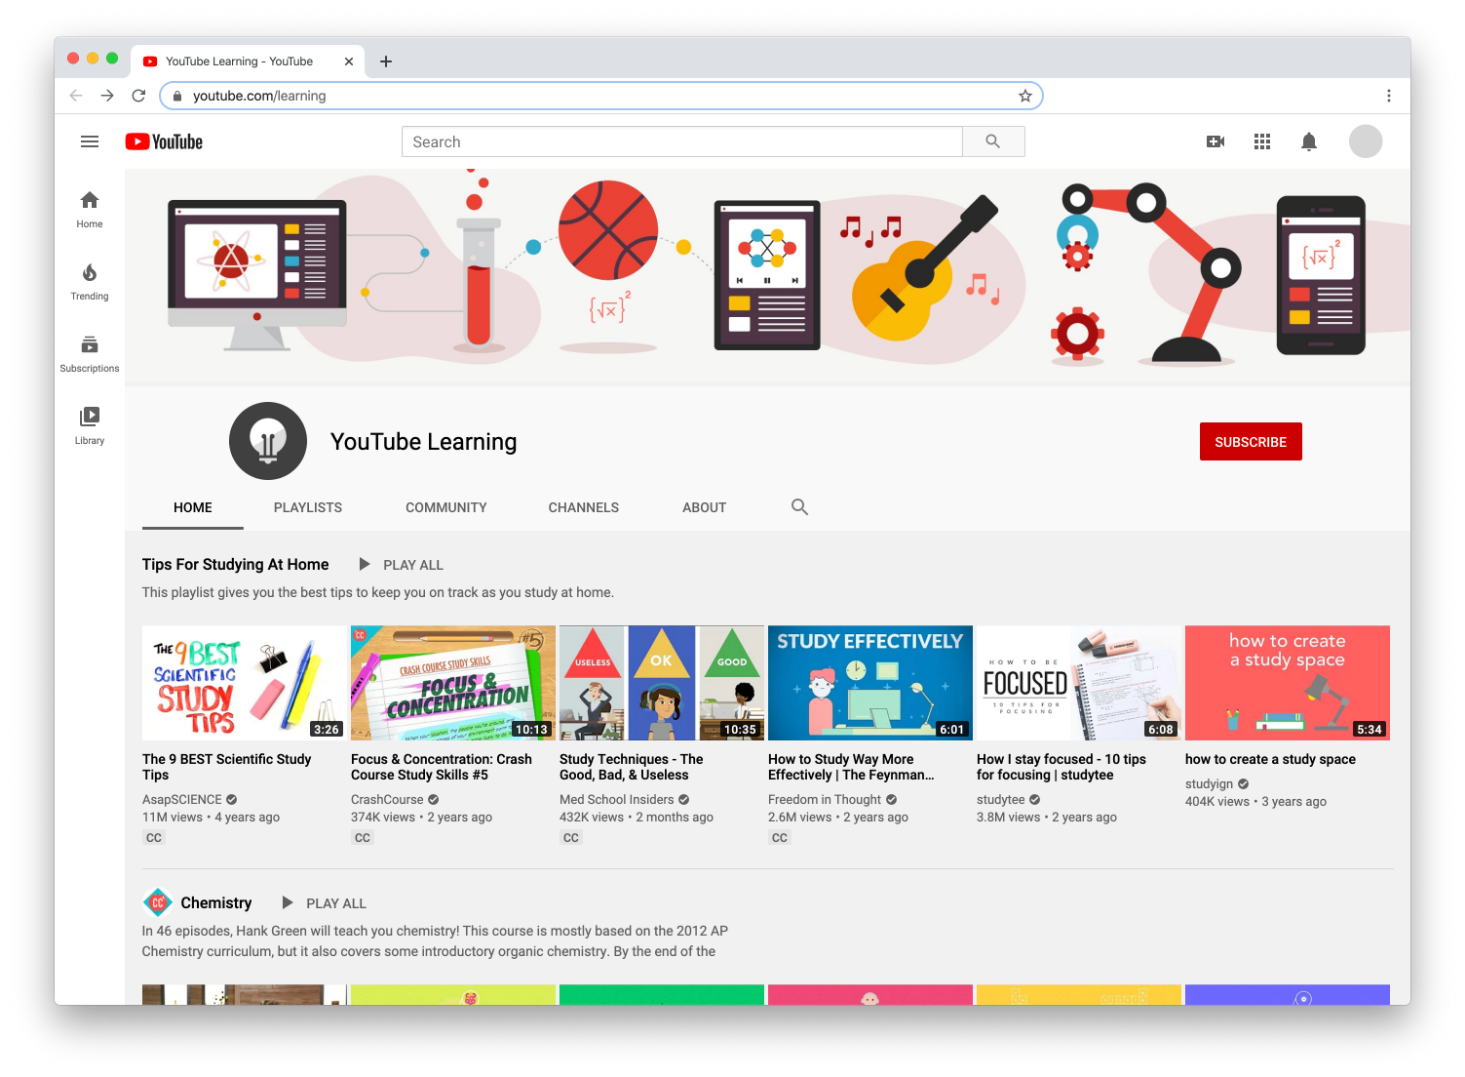This screenshot has width=1465, height=1077.
Task: Open the studytee channel link
Action: click(1001, 800)
